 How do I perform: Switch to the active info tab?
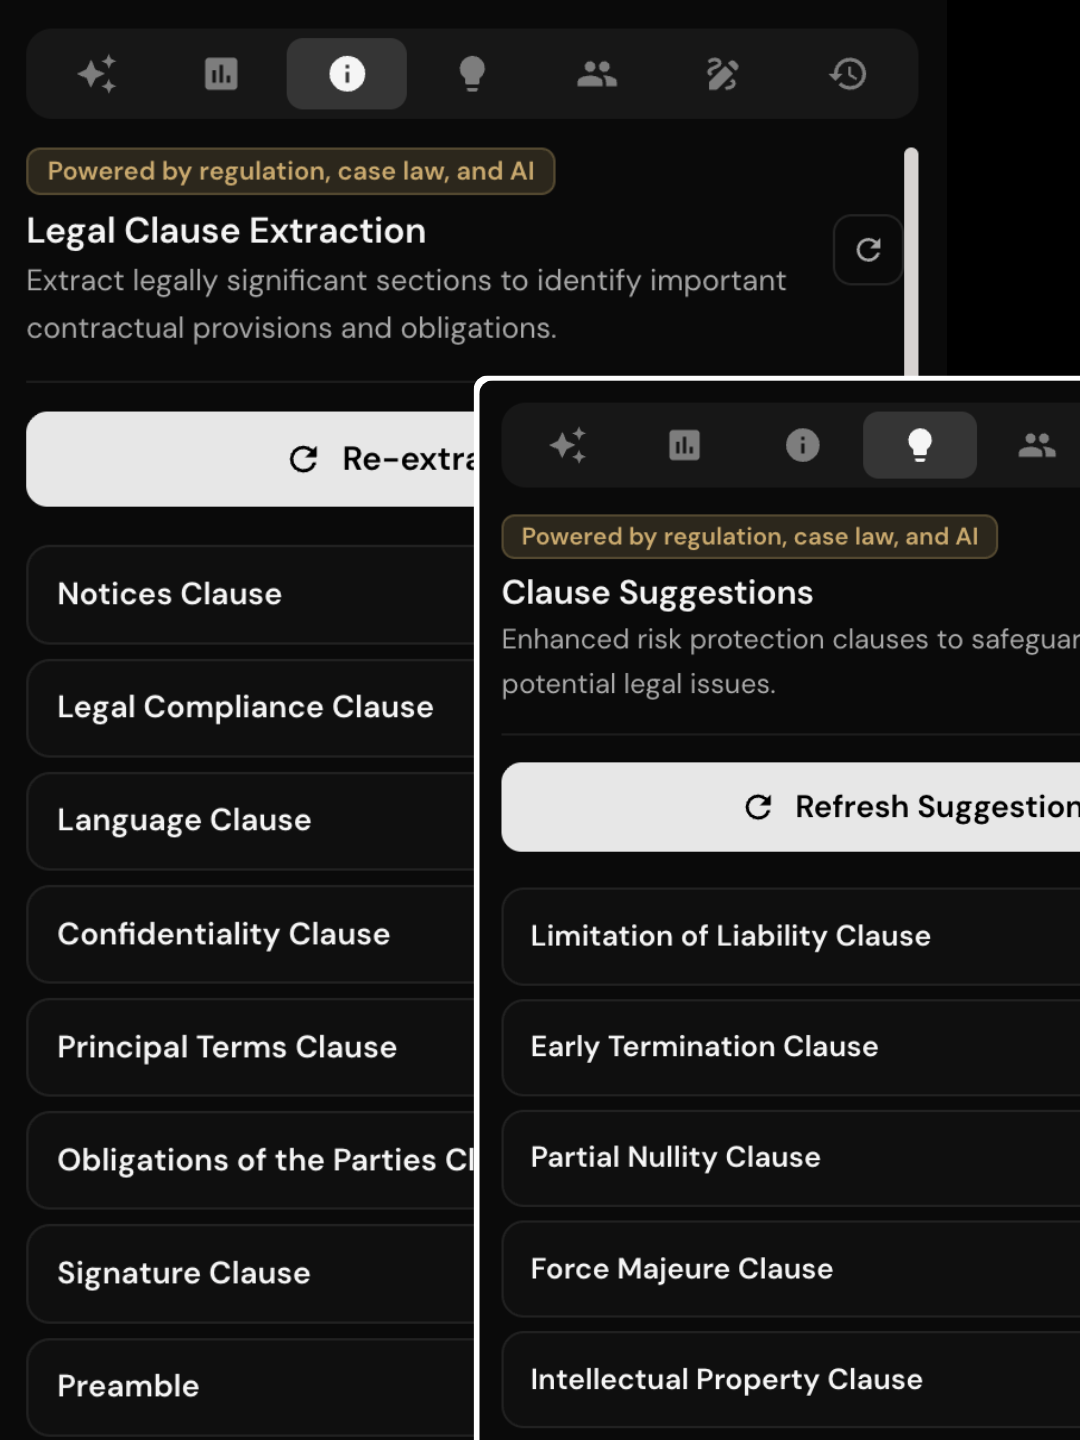(346, 73)
